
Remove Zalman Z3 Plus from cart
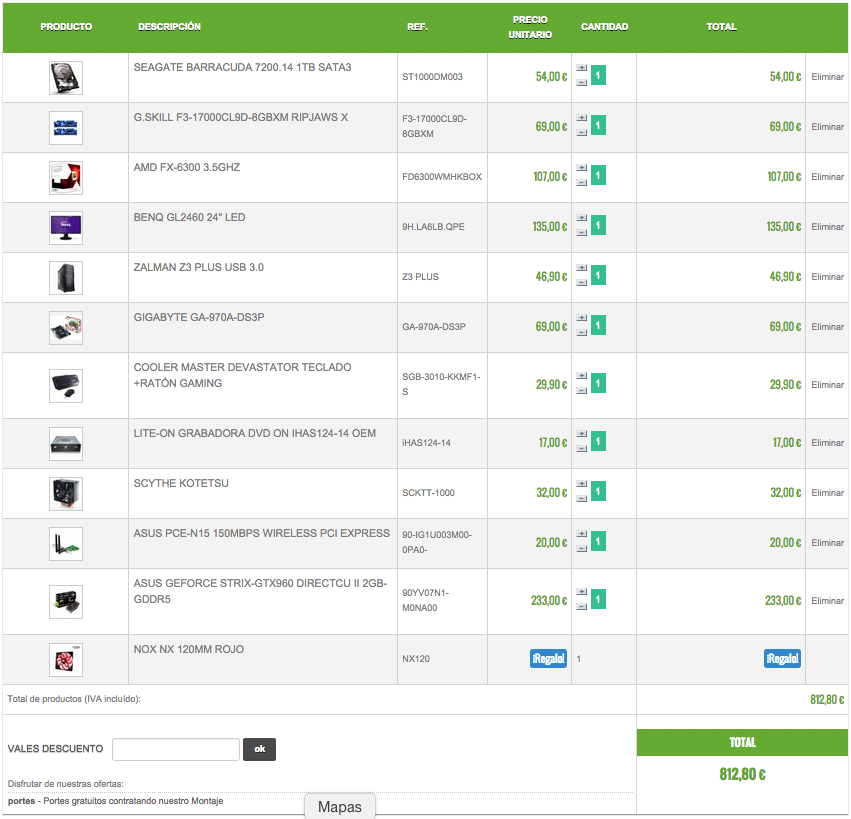click(x=827, y=277)
